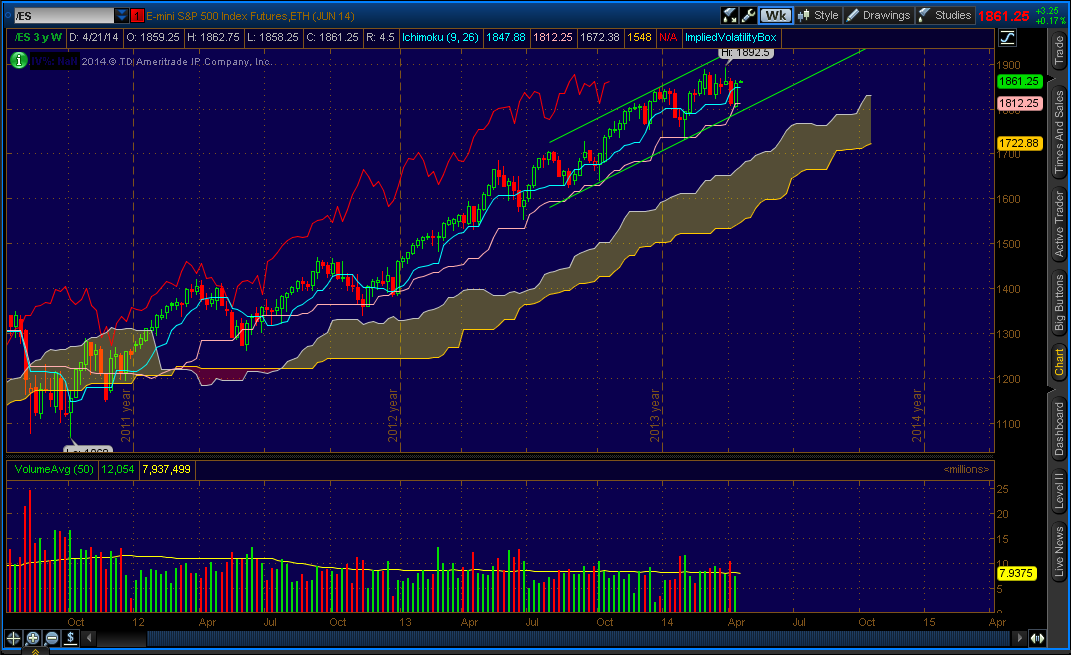Click the yellow 7.9375 volume bubble
Viewport: 1071px width, 655px height.
point(1016,573)
